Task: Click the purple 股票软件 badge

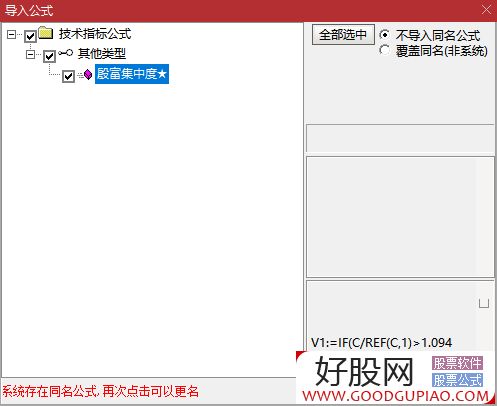Action: 457,363
